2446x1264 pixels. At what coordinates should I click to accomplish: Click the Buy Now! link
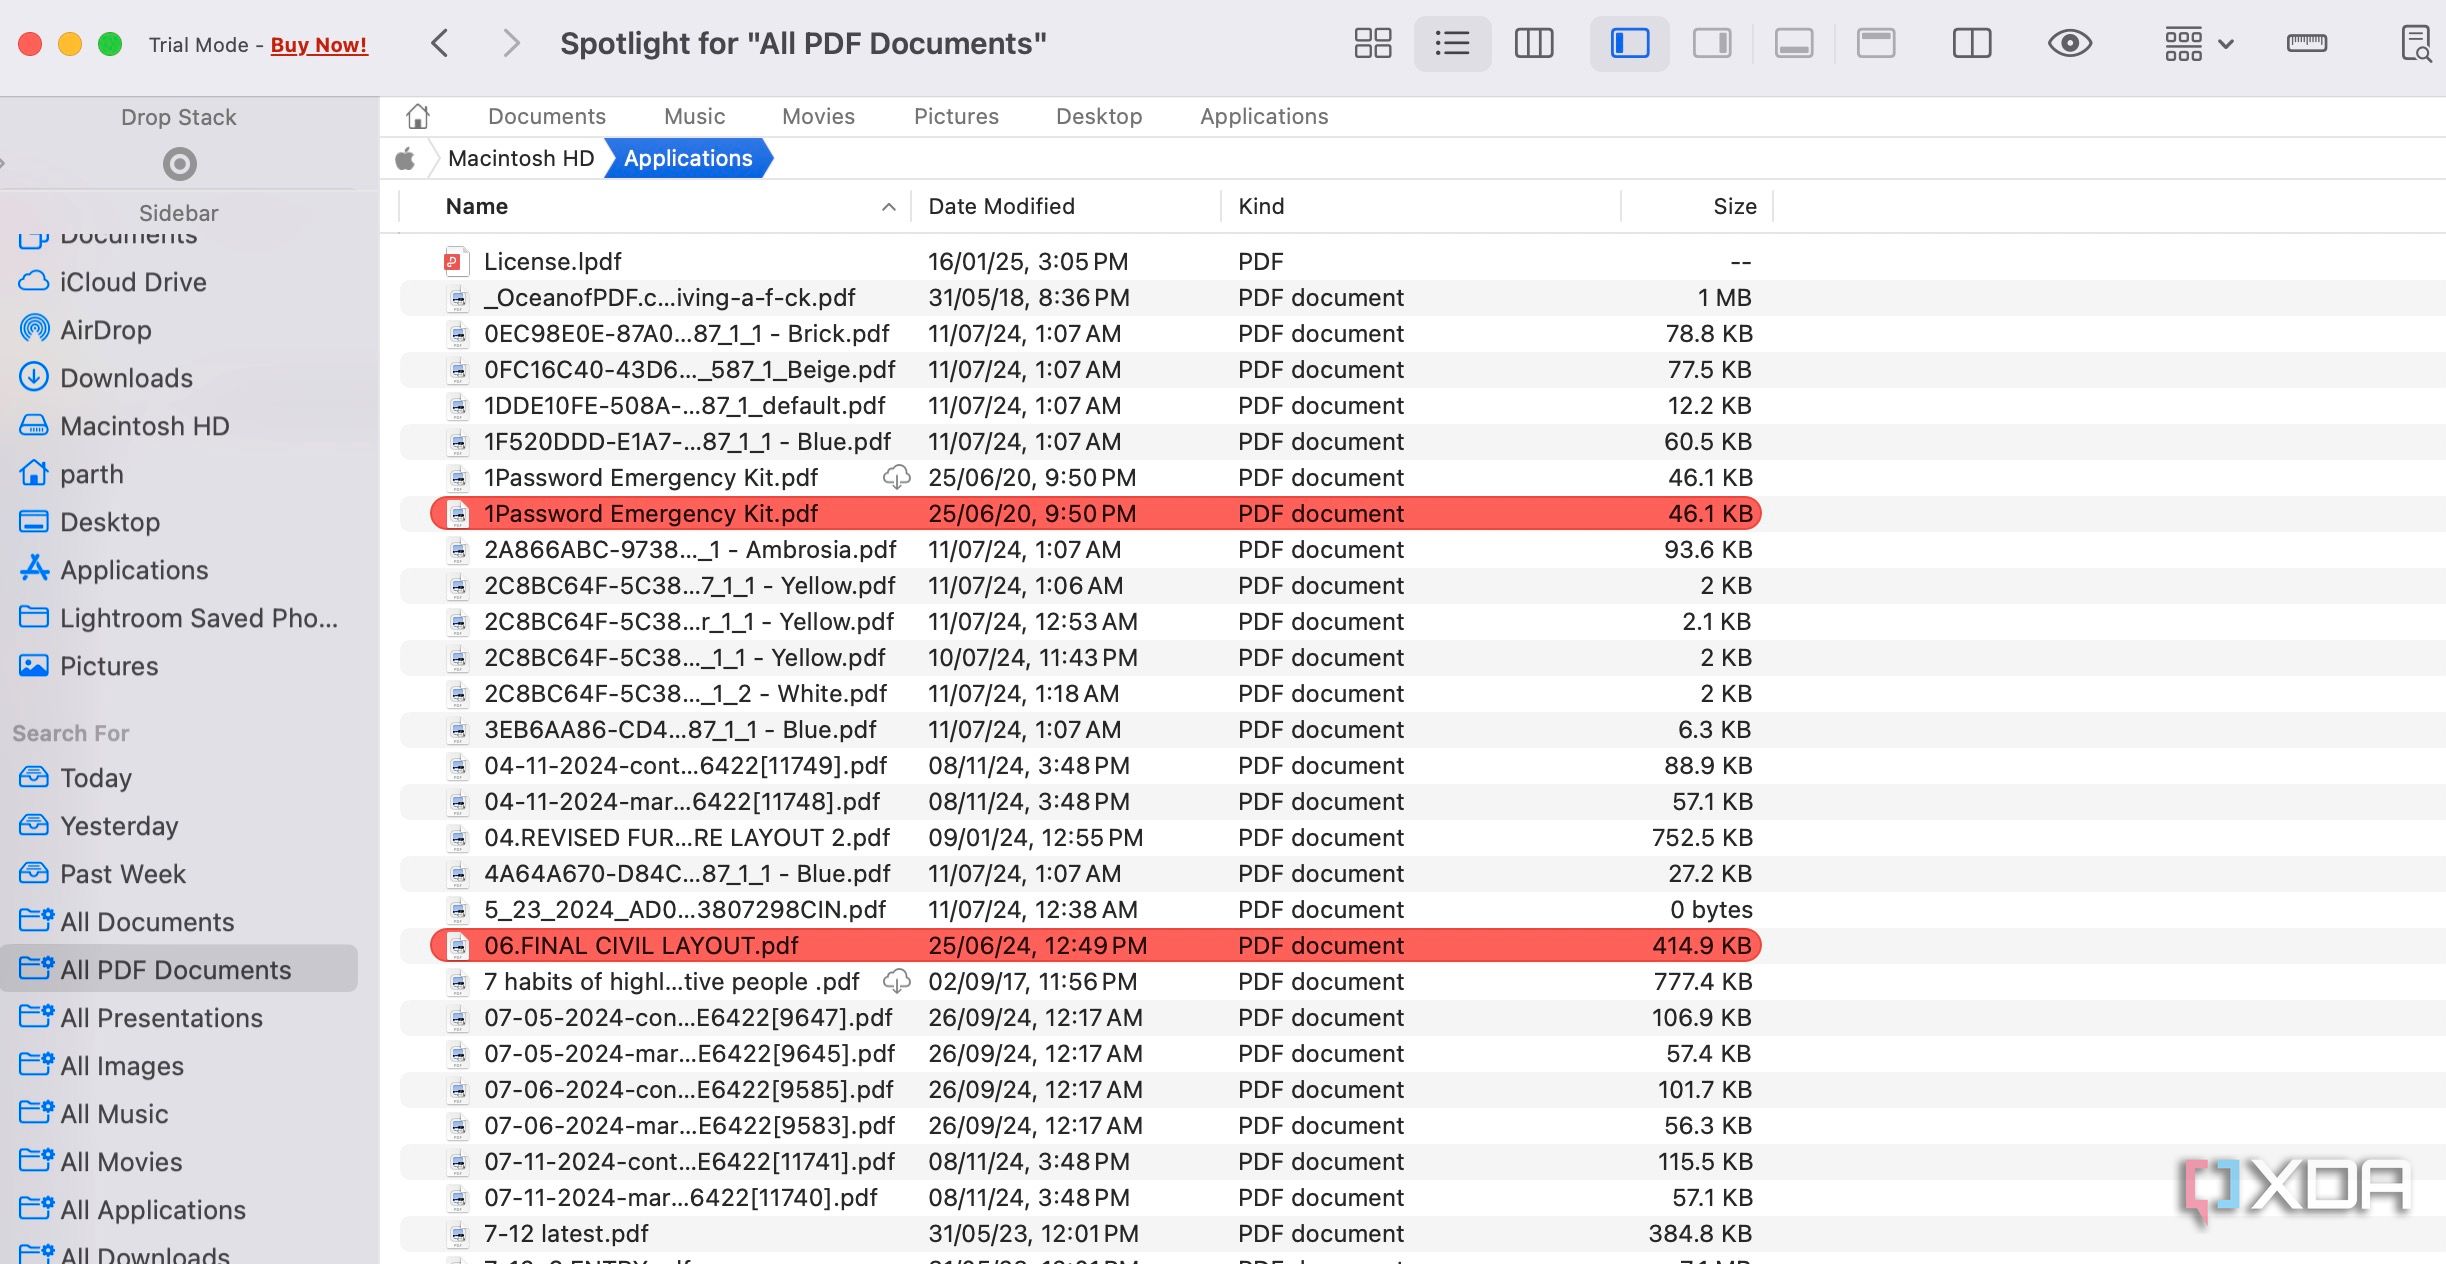coord(319,45)
